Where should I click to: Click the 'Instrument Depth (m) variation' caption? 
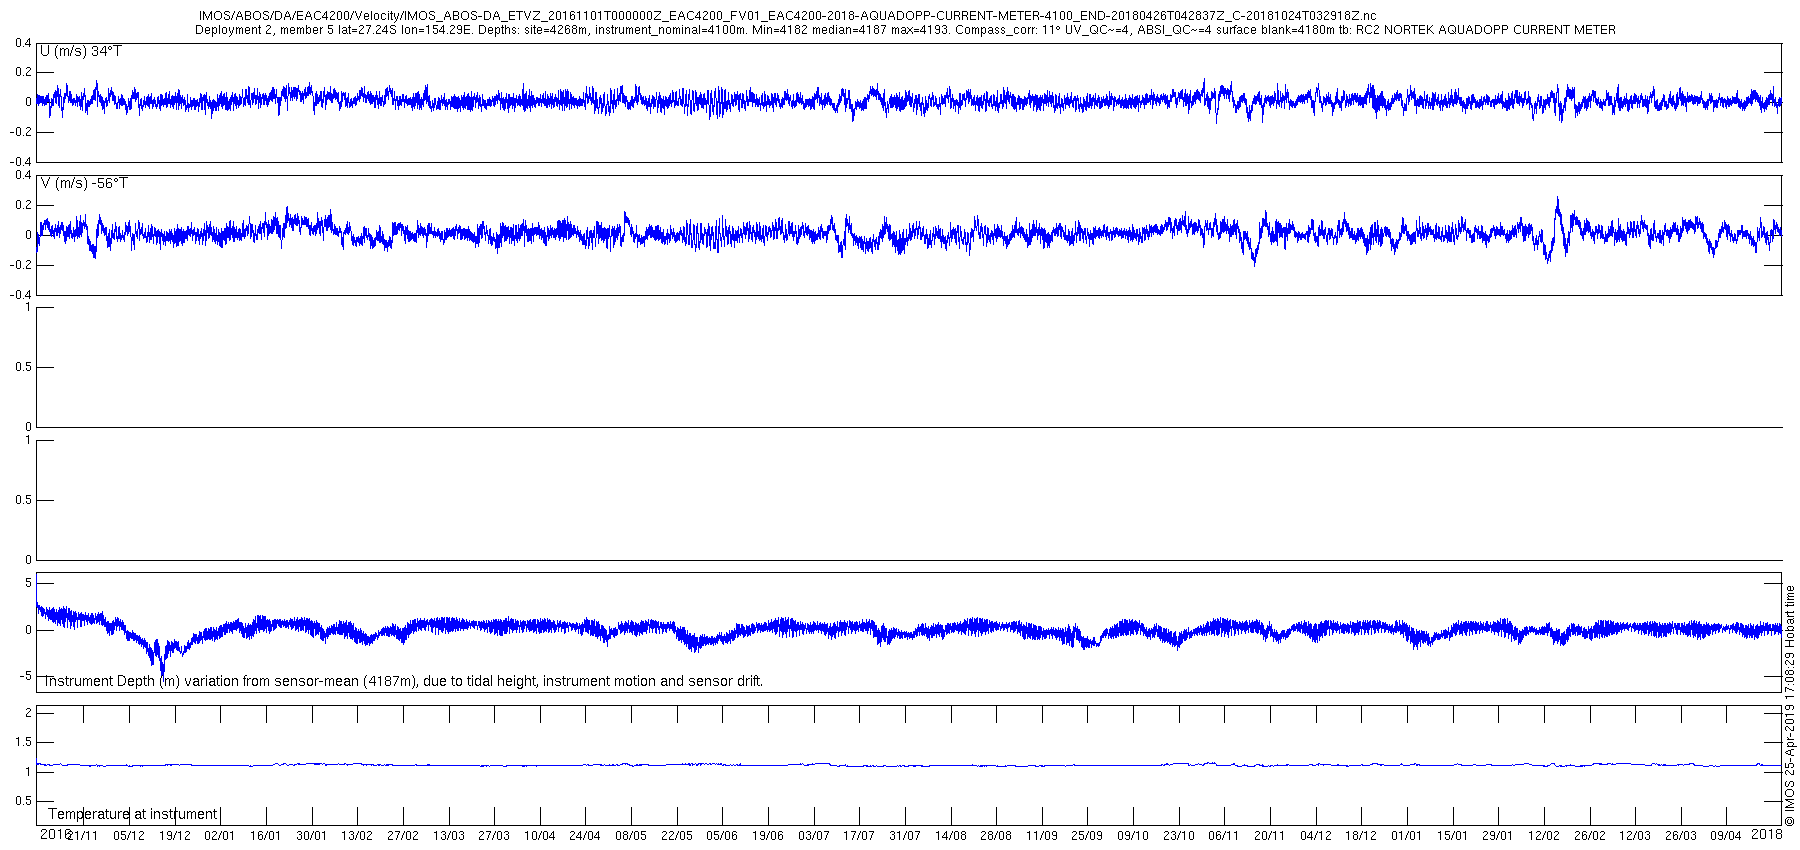(403, 681)
